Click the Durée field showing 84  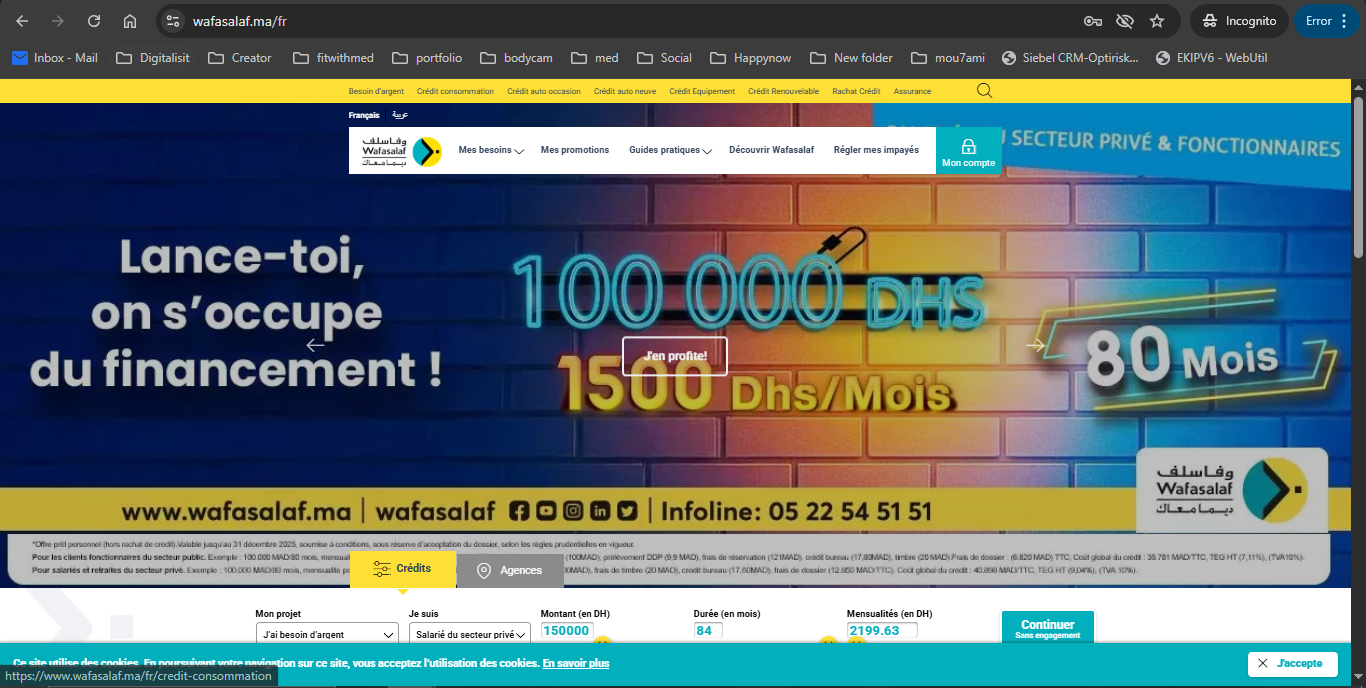pos(708,631)
